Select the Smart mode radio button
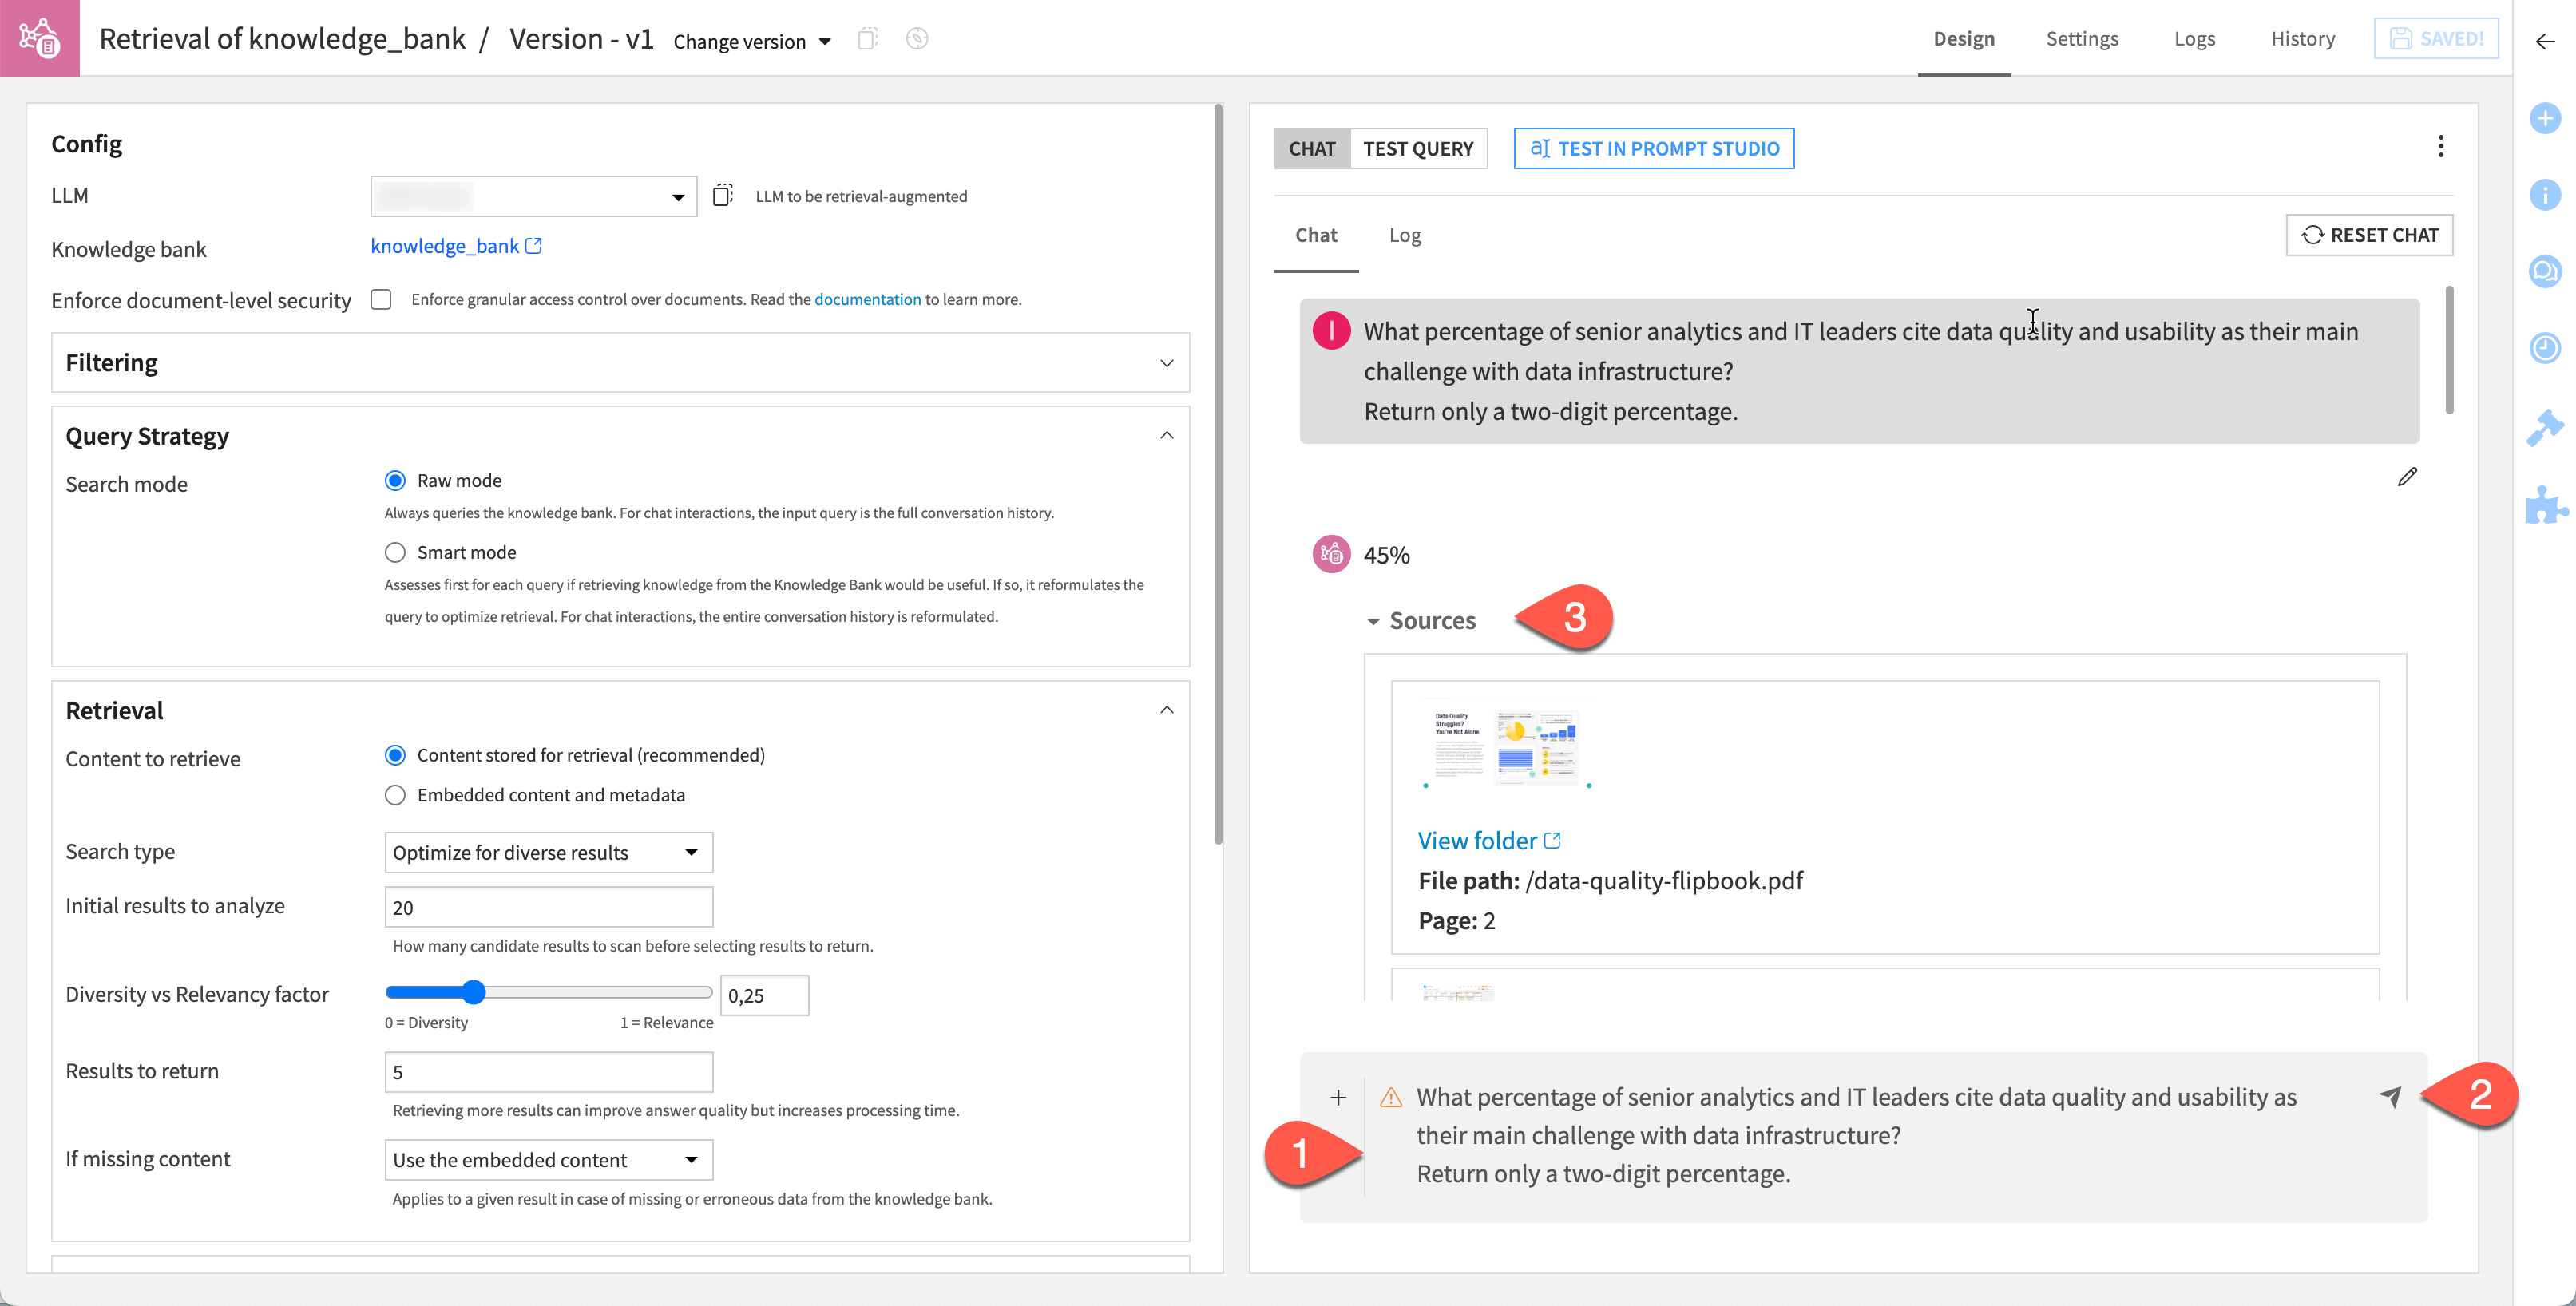Viewport: 2576px width, 1306px height. coord(395,552)
